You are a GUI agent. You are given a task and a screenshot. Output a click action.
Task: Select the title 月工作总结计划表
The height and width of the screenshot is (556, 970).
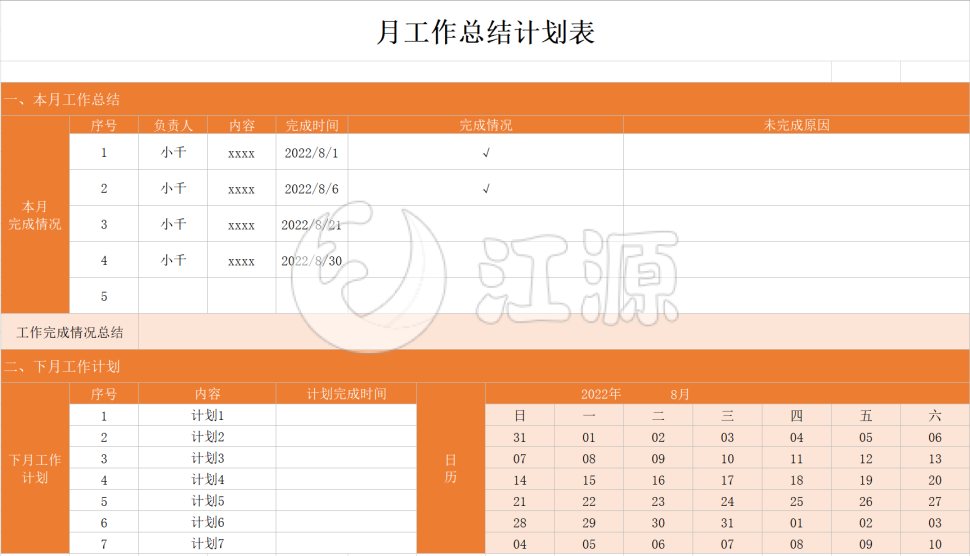486,32
